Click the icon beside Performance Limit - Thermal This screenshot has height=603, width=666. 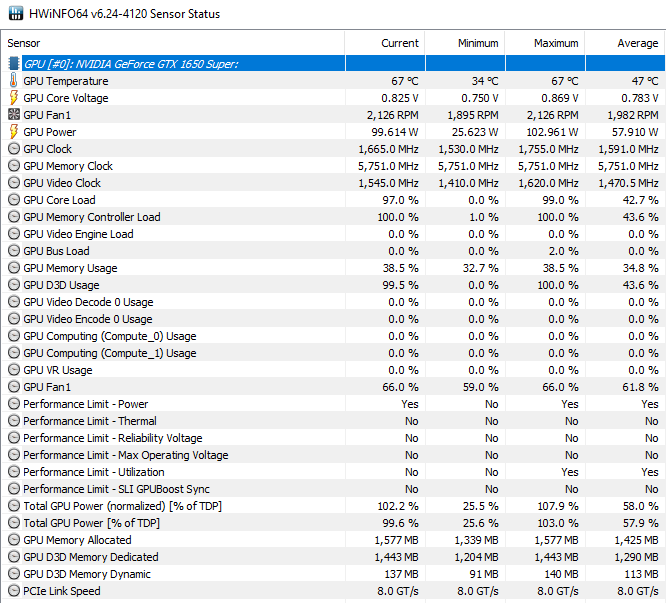pyautogui.click(x=14, y=420)
